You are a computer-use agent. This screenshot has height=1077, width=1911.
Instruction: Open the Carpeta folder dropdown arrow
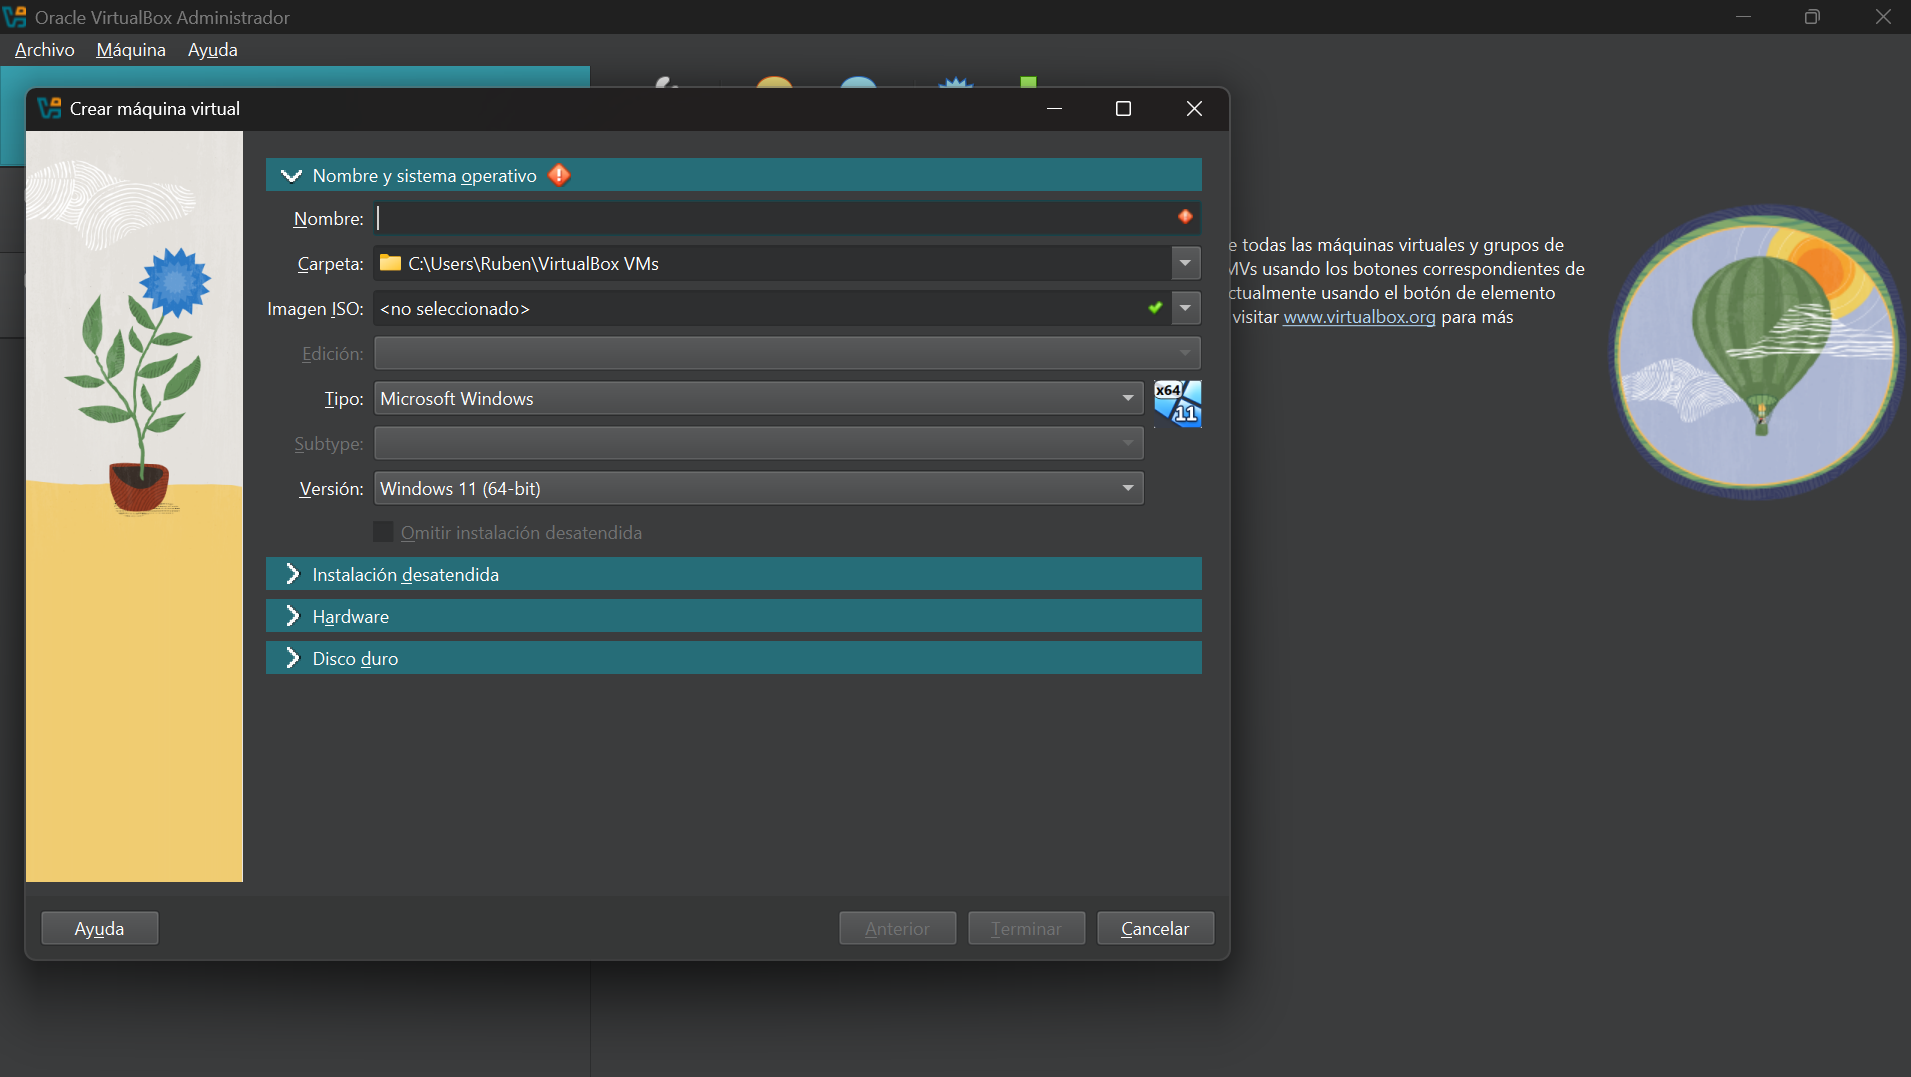(x=1185, y=263)
